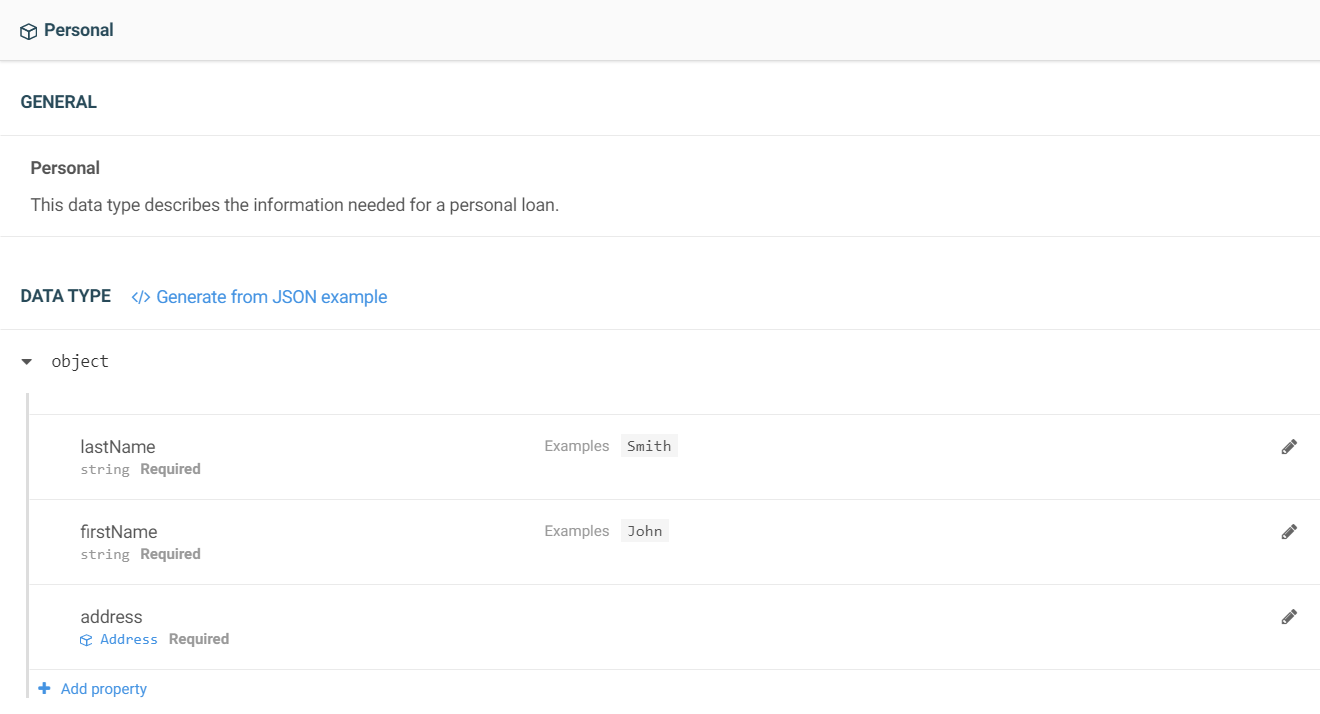Click the Personal title in the header
The height and width of the screenshot is (714, 1320).
pos(79,30)
